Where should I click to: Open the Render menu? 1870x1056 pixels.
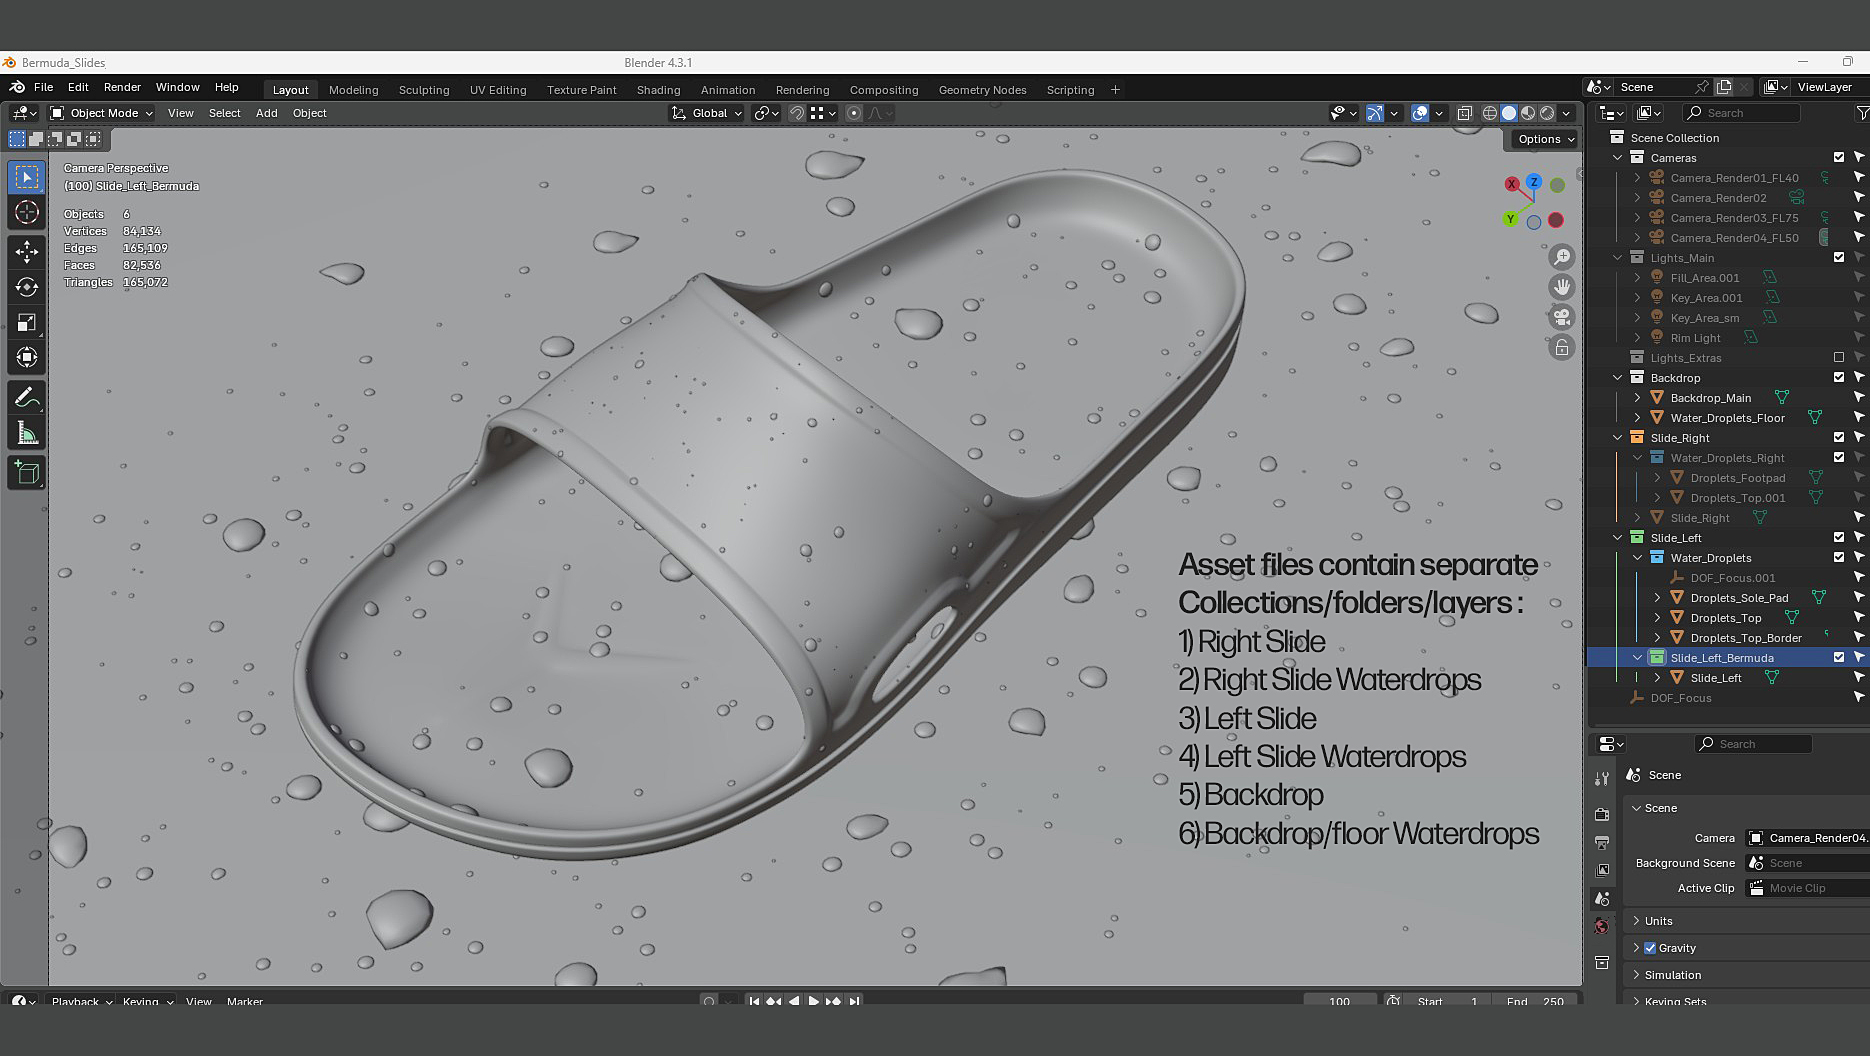122,87
